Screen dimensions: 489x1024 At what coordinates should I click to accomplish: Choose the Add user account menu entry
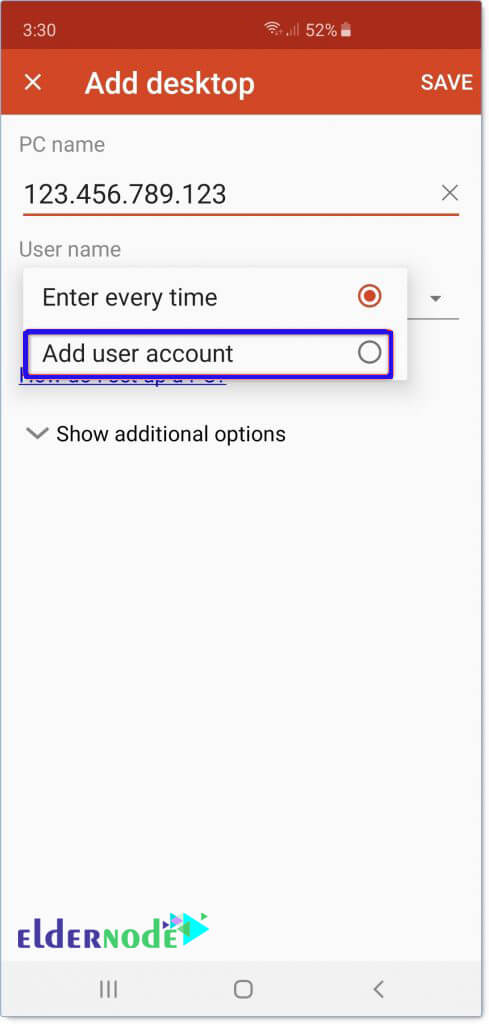(209, 354)
